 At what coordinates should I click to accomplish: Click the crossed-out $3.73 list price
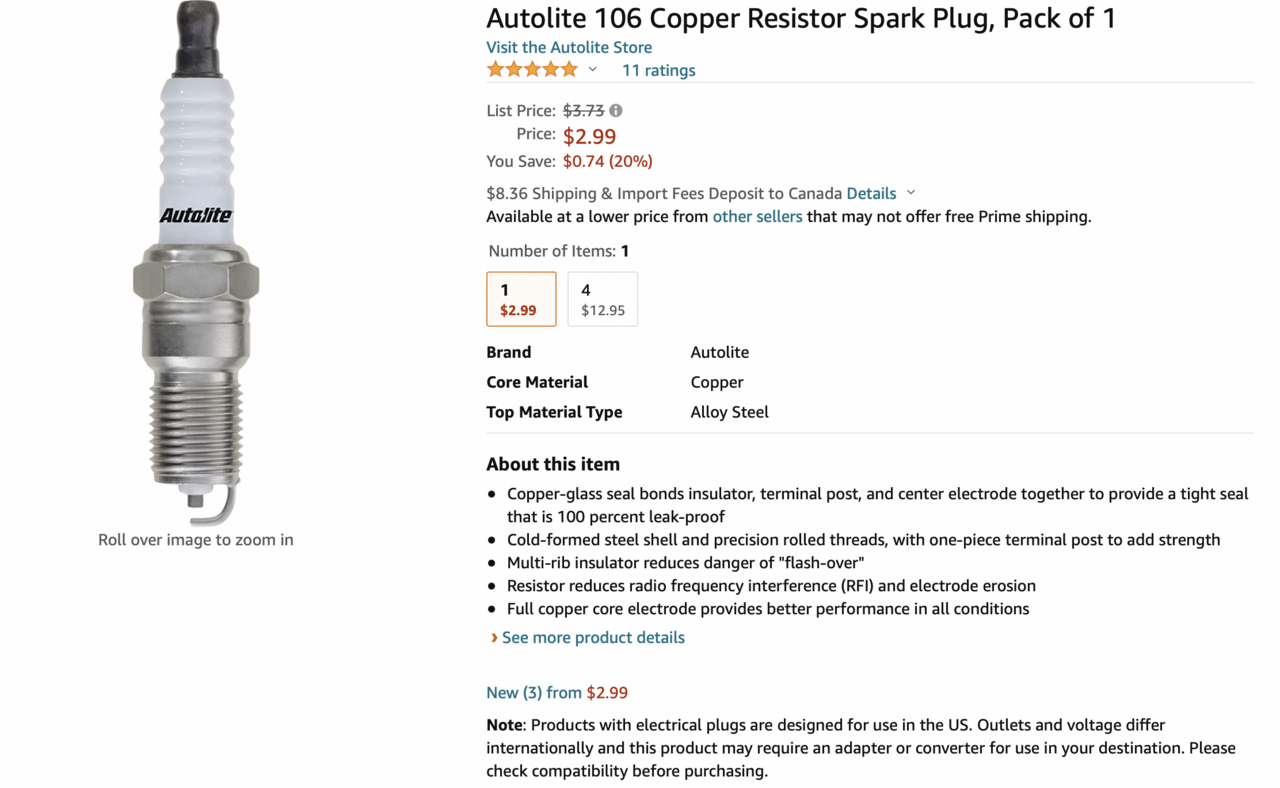(x=583, y=111)
